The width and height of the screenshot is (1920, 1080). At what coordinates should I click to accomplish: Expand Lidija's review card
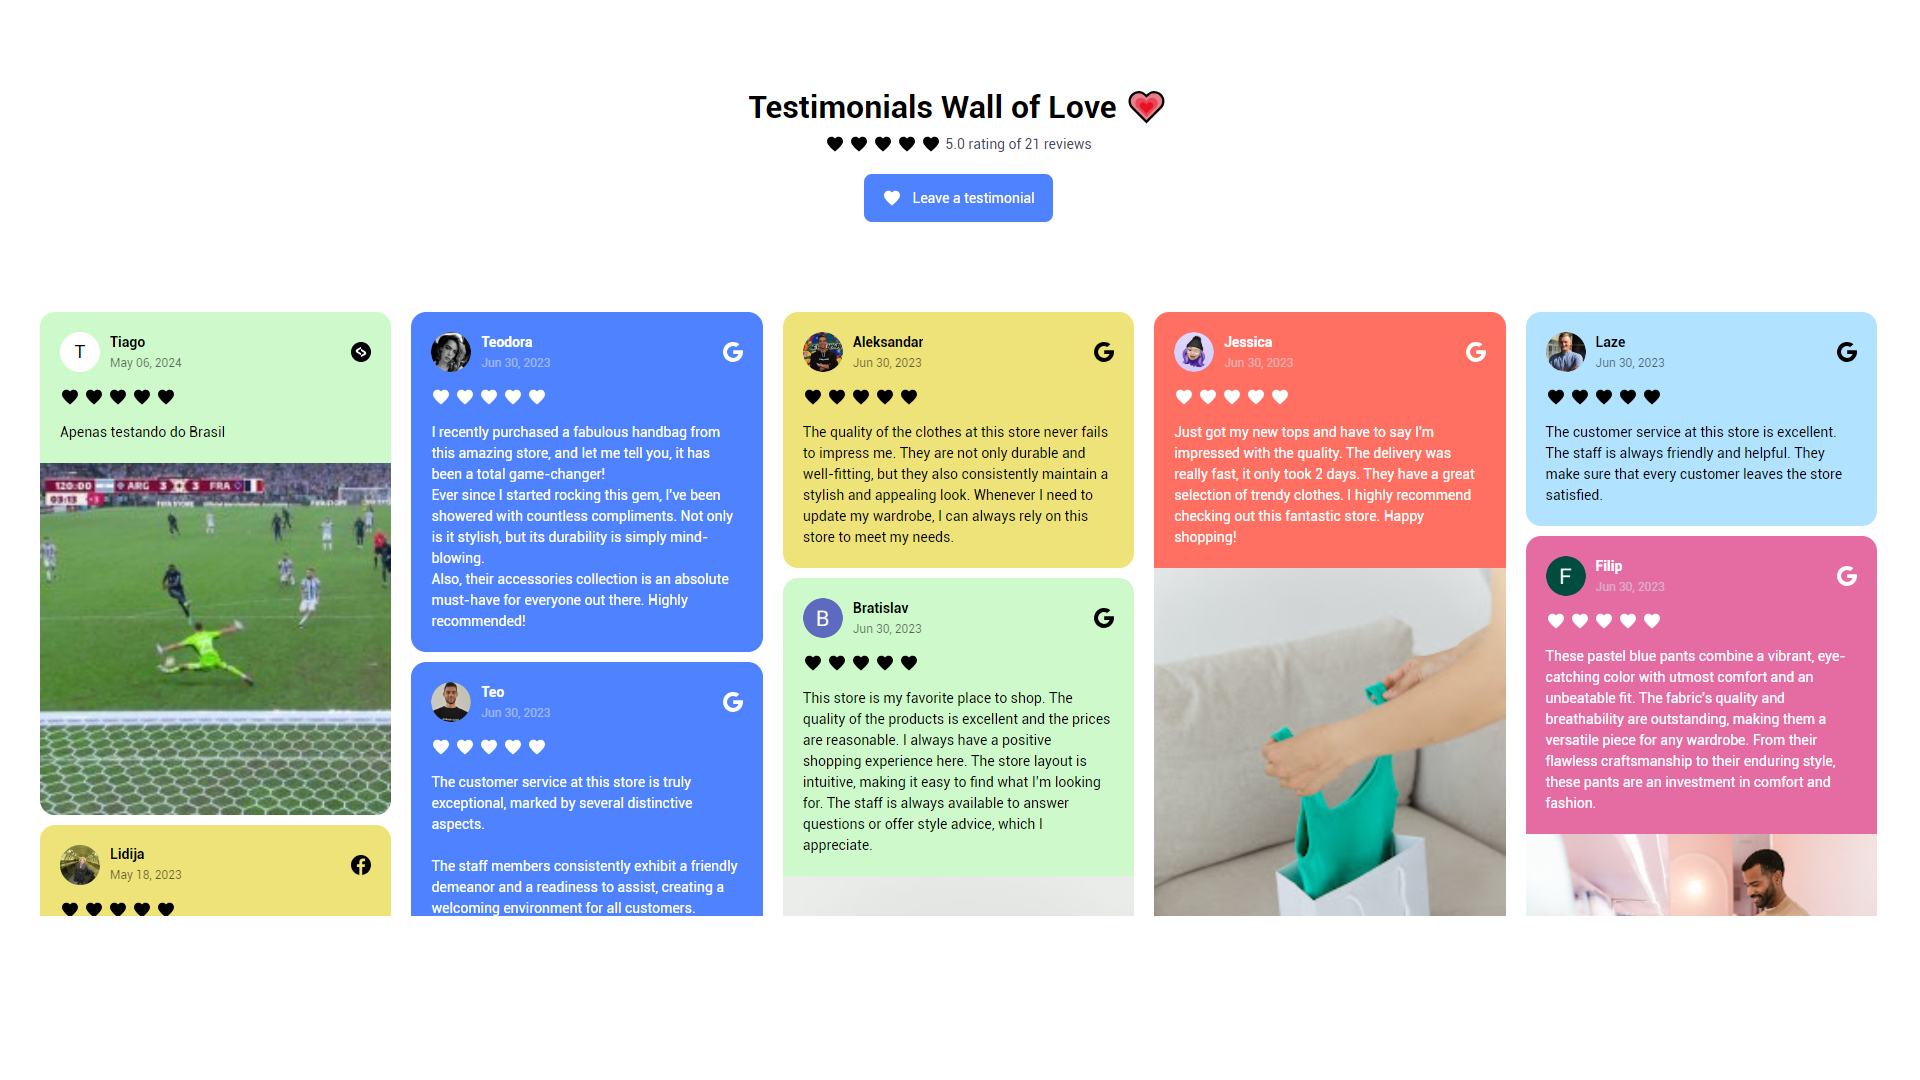(x=216, y=877)
